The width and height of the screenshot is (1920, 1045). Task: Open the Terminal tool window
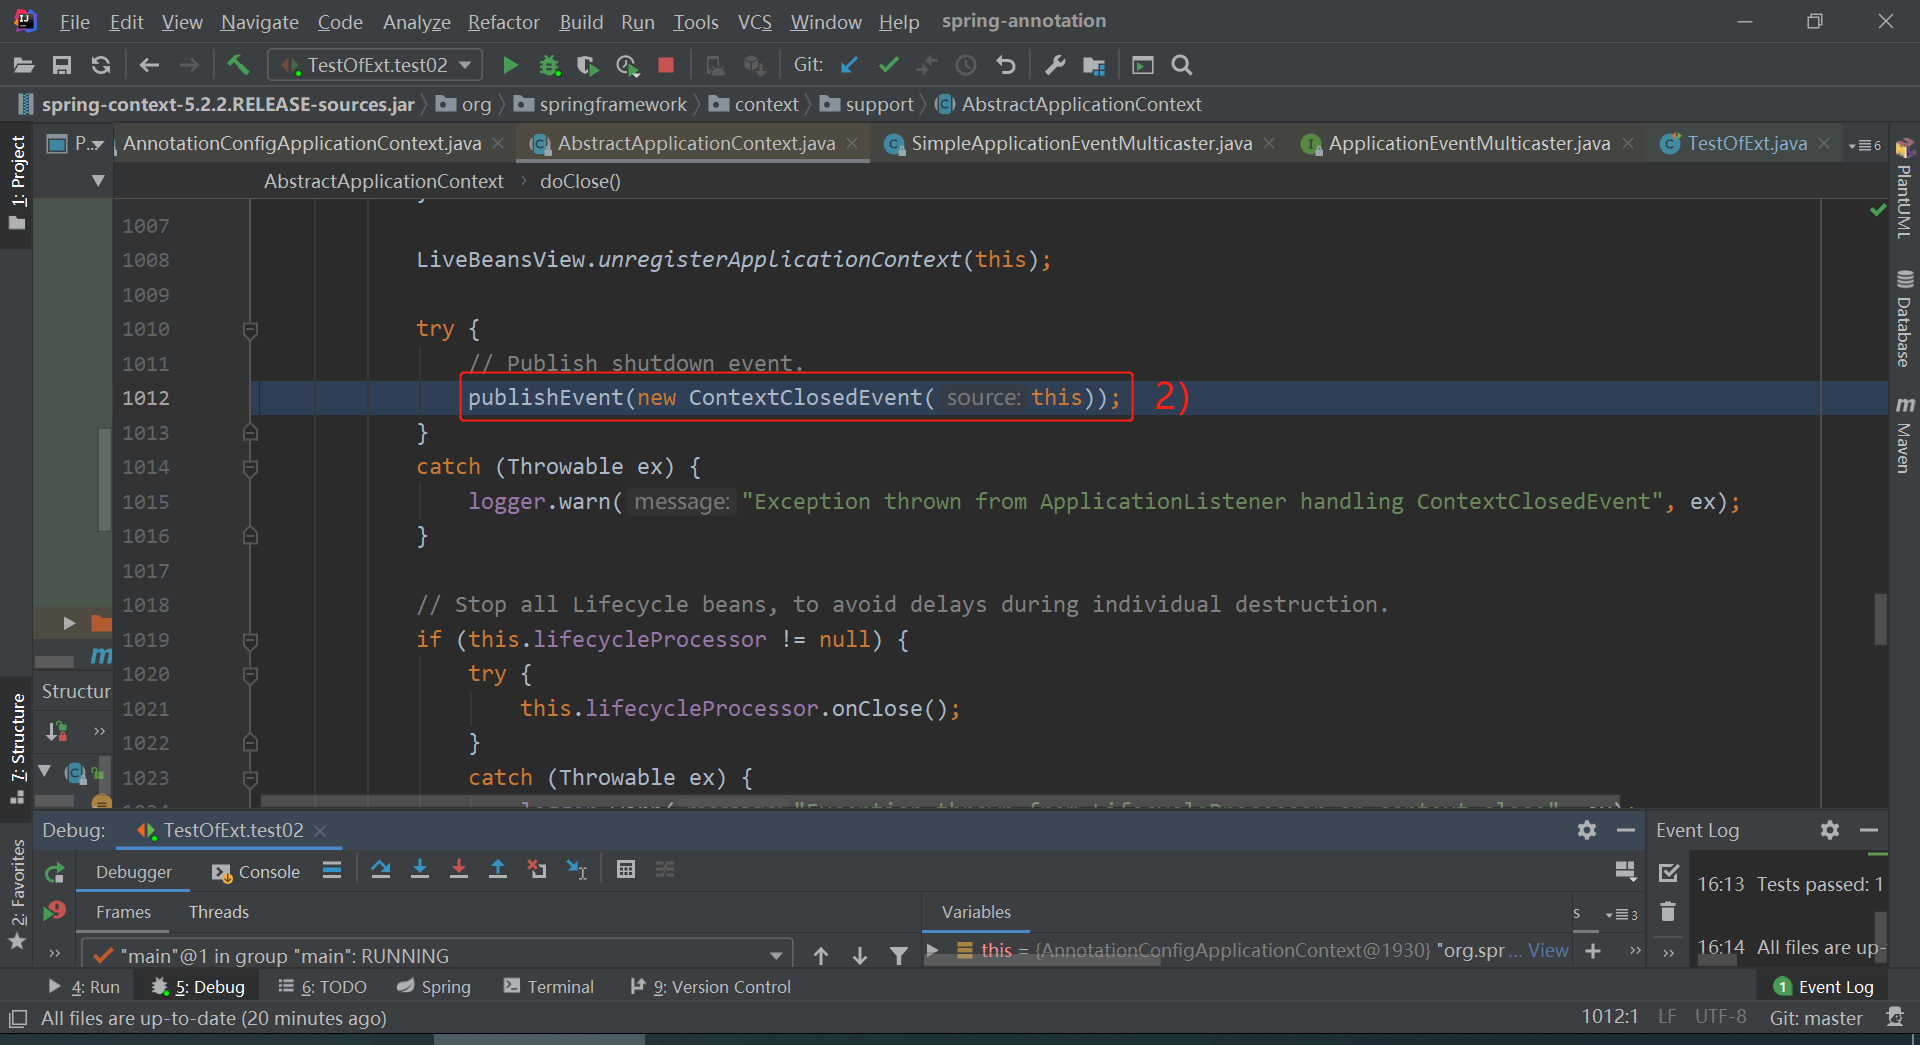pos(549,987)
